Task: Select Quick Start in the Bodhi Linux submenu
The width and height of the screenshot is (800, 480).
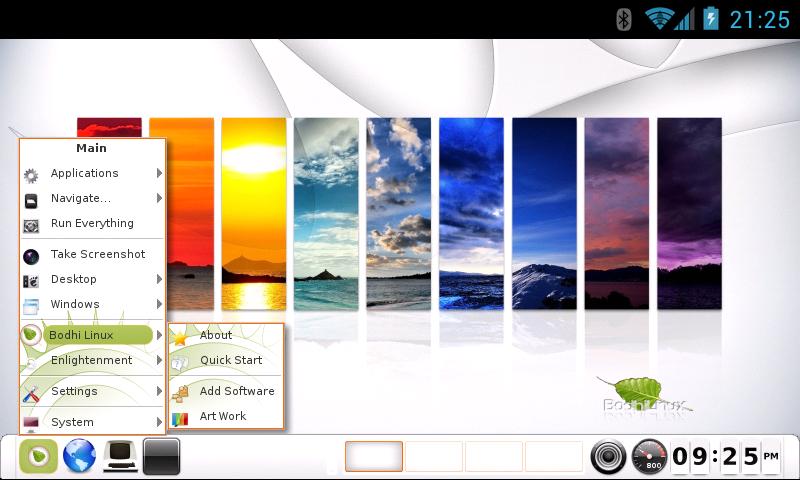Action: (230, 361)
